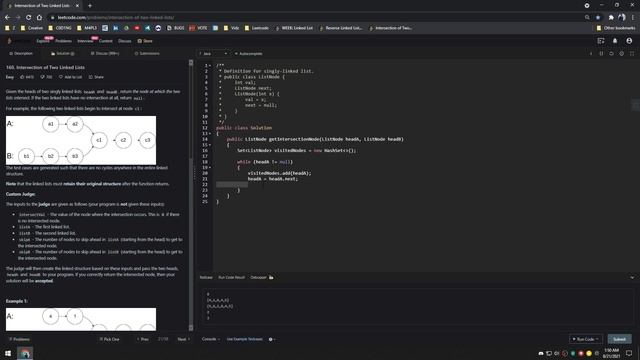Screen dimensions: 640x360
Task: Like the problem with thumbs up
Action: [x=27, y=77]
